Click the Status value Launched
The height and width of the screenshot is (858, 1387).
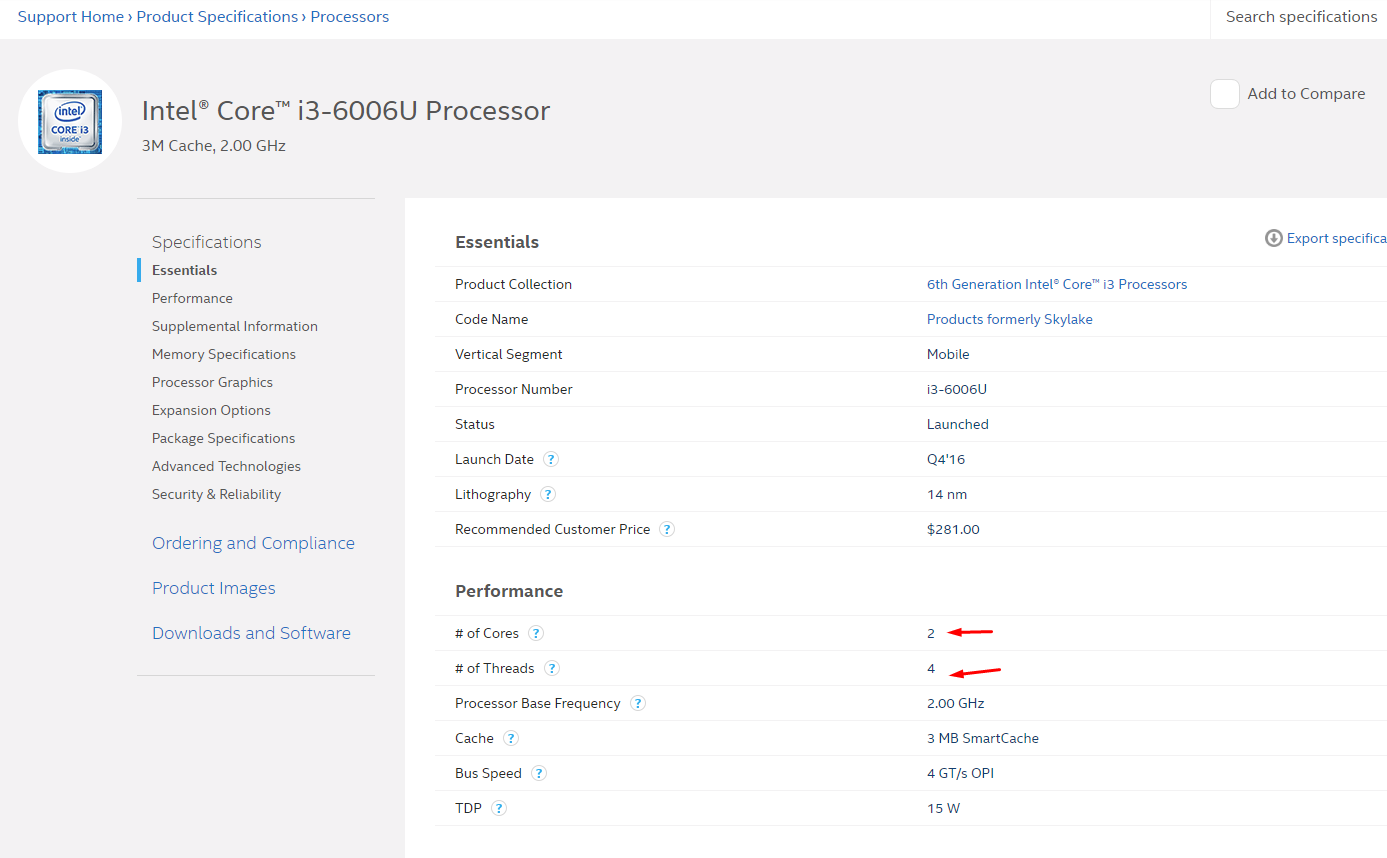pos(958,424)
